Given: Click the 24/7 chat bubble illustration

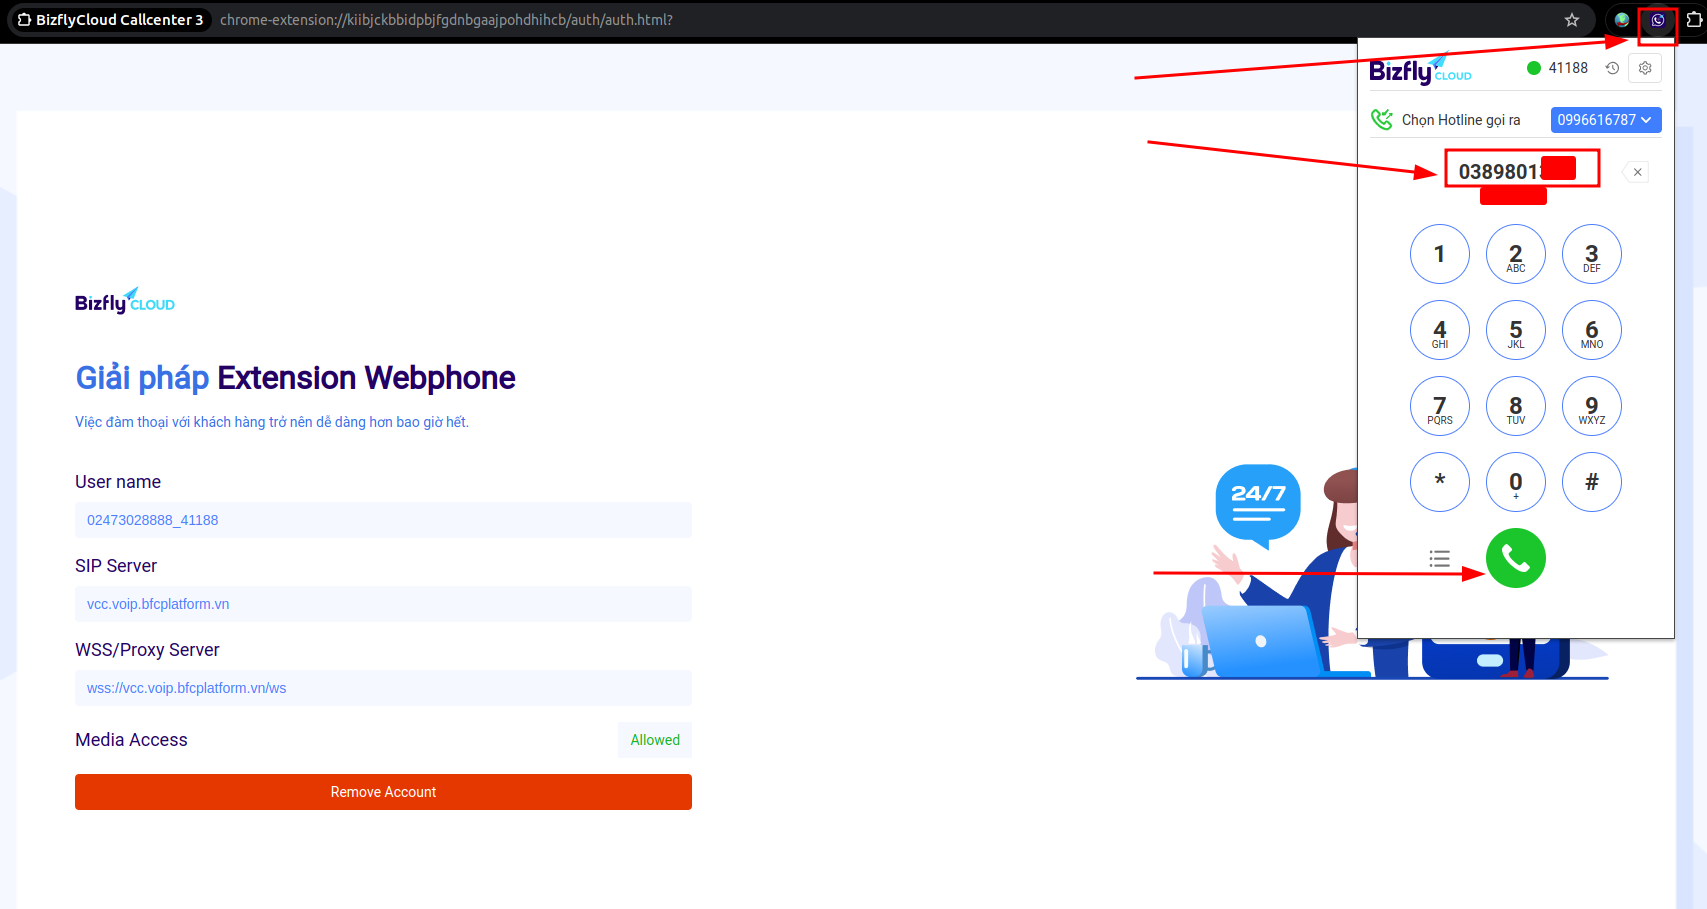Looking at the screenshot, I should click(x=1258, y=505).
